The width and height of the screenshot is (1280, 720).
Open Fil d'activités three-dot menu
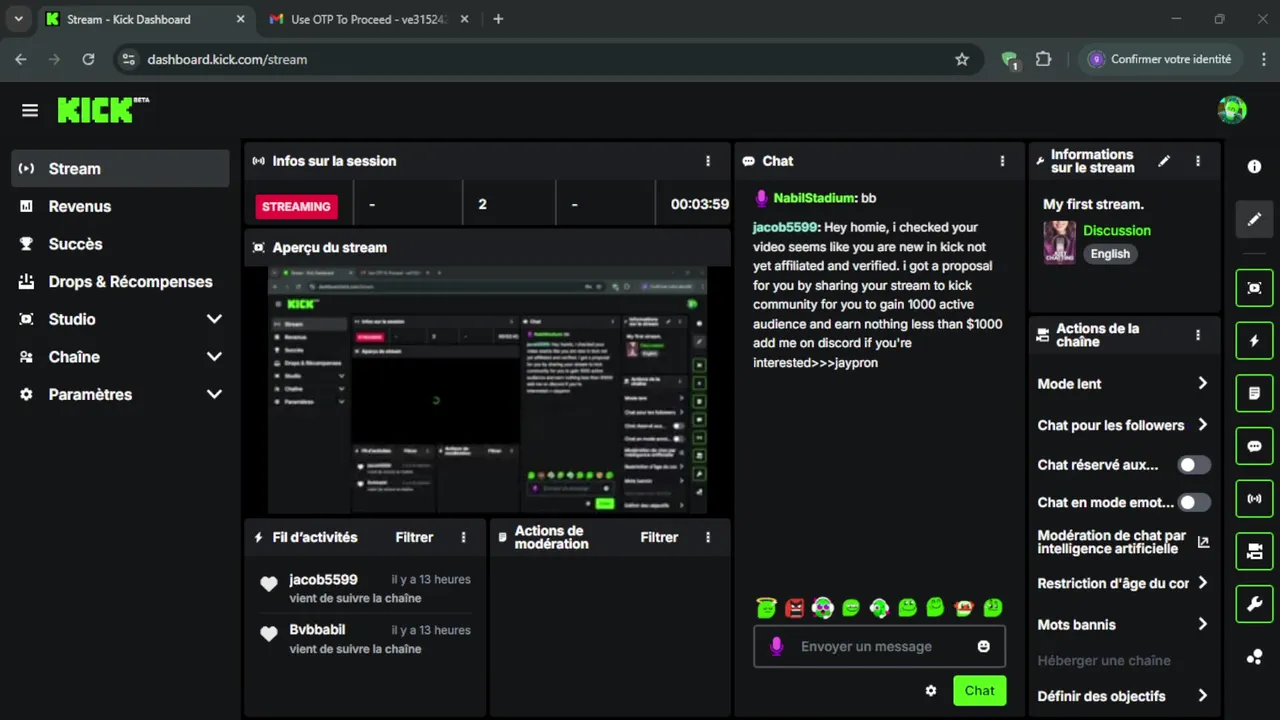coord(463,537)
